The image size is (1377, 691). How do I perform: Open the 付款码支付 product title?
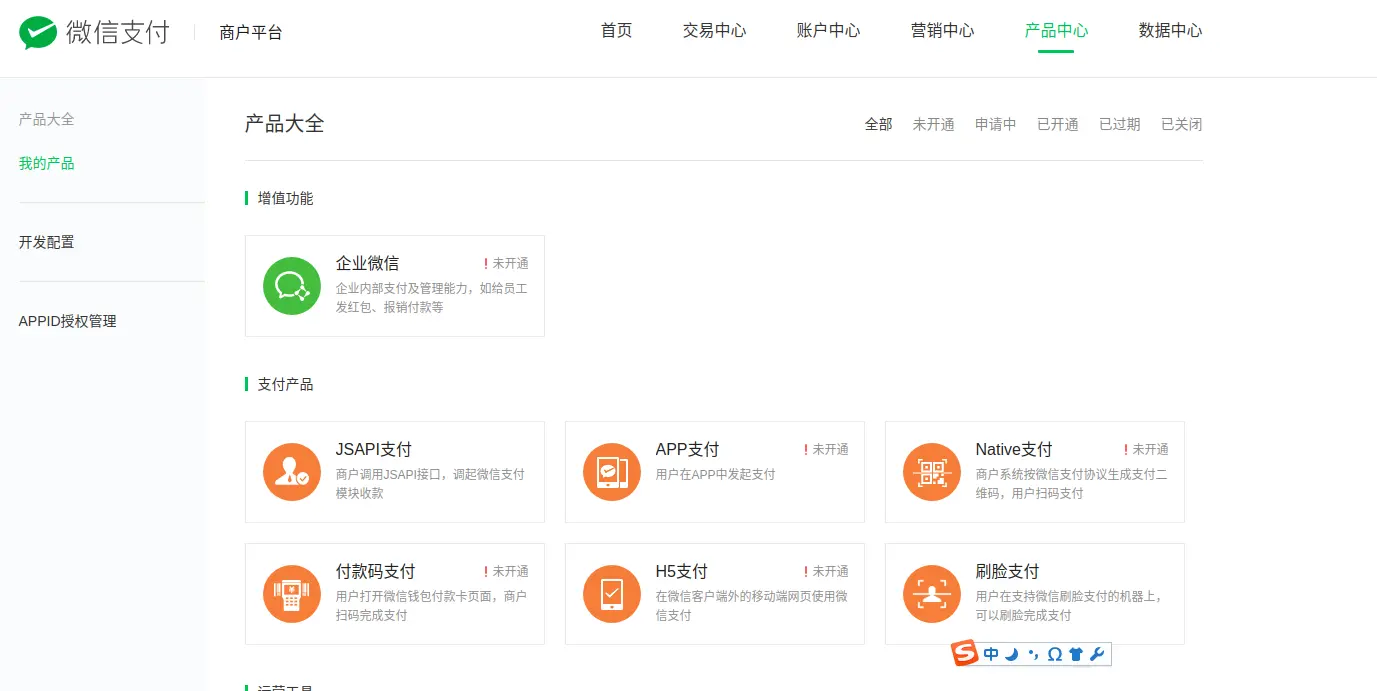(x=375, y=572)
